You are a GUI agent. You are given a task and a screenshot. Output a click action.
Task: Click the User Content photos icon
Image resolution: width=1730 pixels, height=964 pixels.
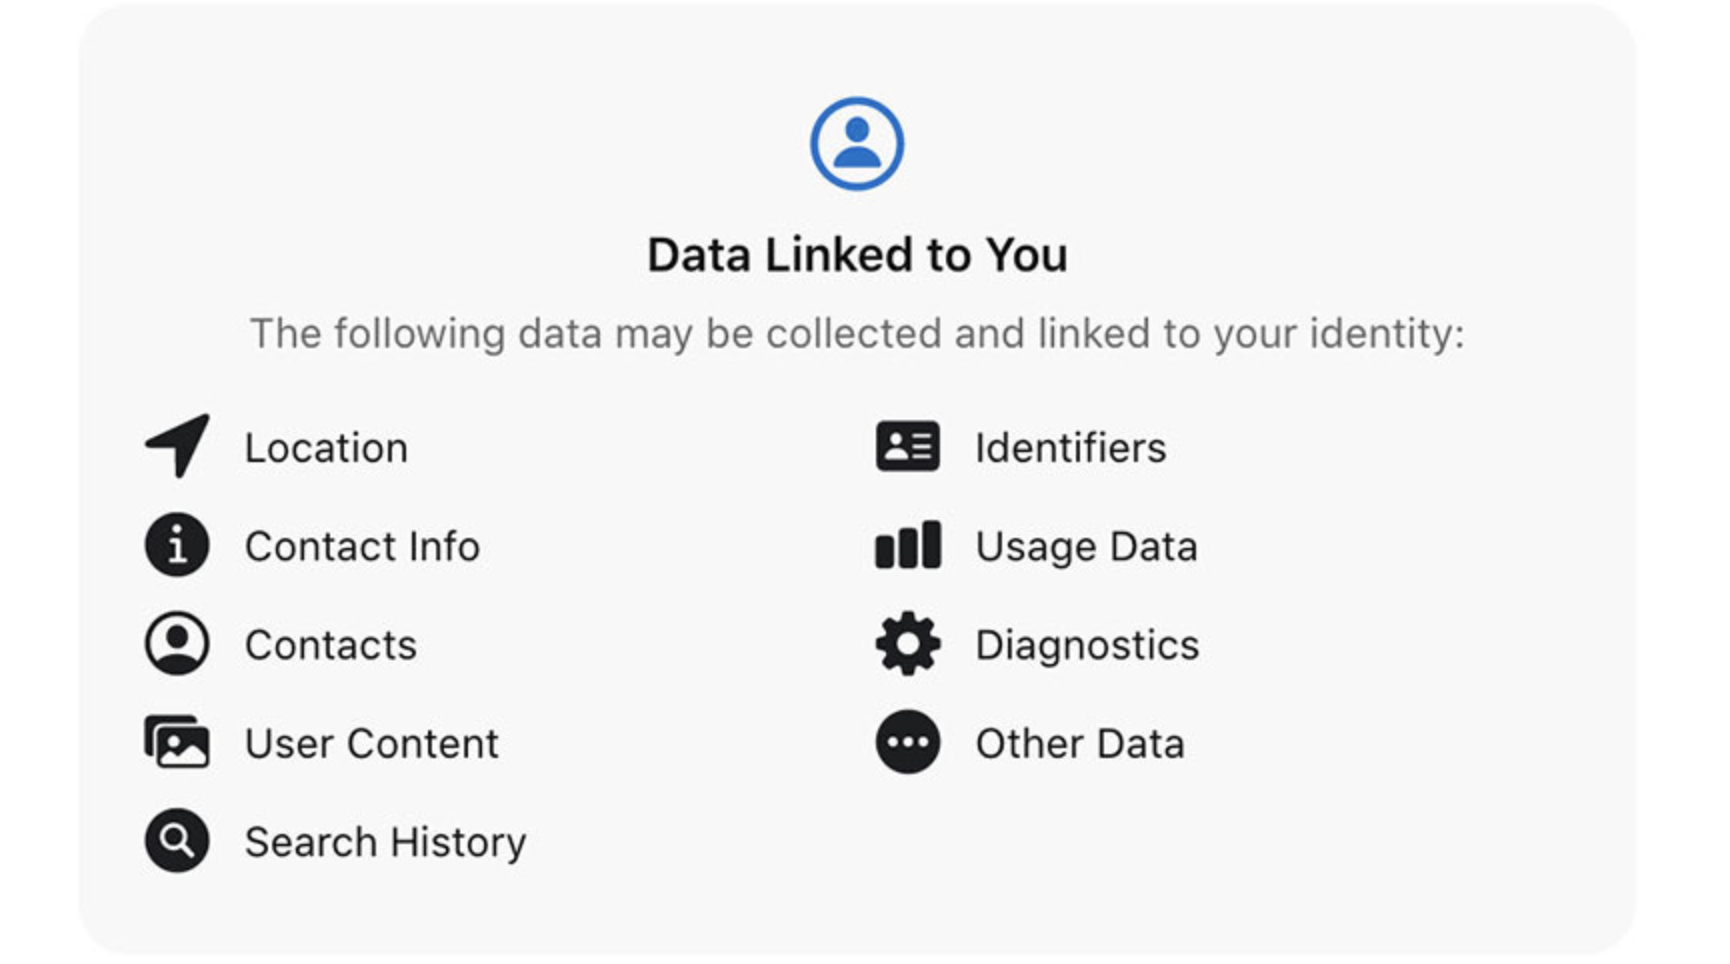click(177, 742)
